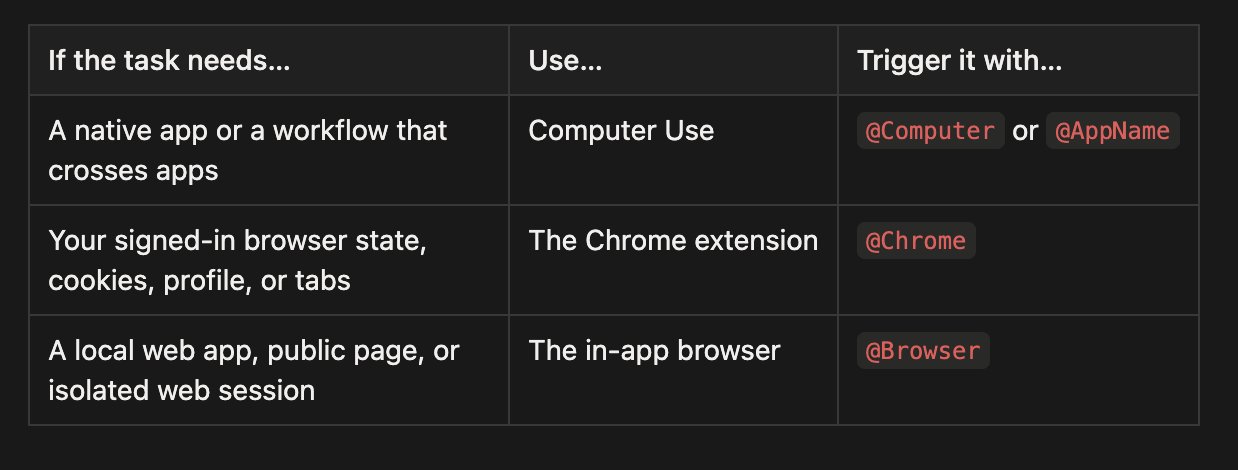Select the "isolated web session" text
The height and width of the screenshot is (470, 1238).
181,390
